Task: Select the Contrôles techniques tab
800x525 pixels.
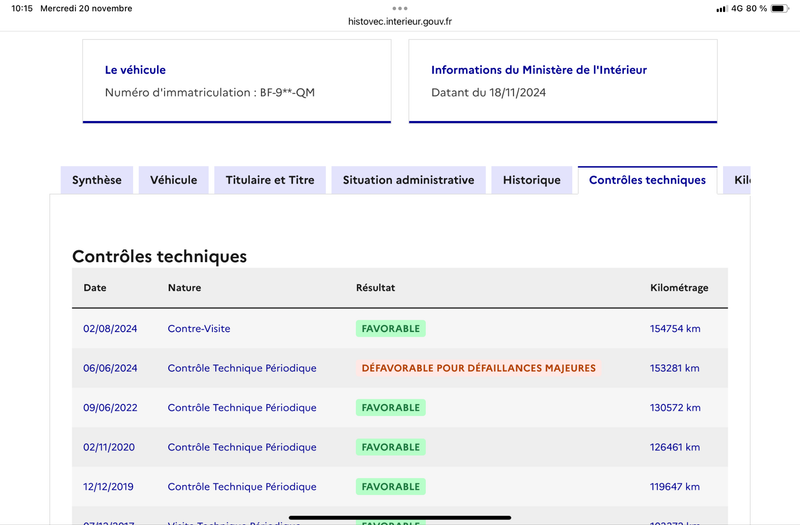Action: (x=647, y=180)
